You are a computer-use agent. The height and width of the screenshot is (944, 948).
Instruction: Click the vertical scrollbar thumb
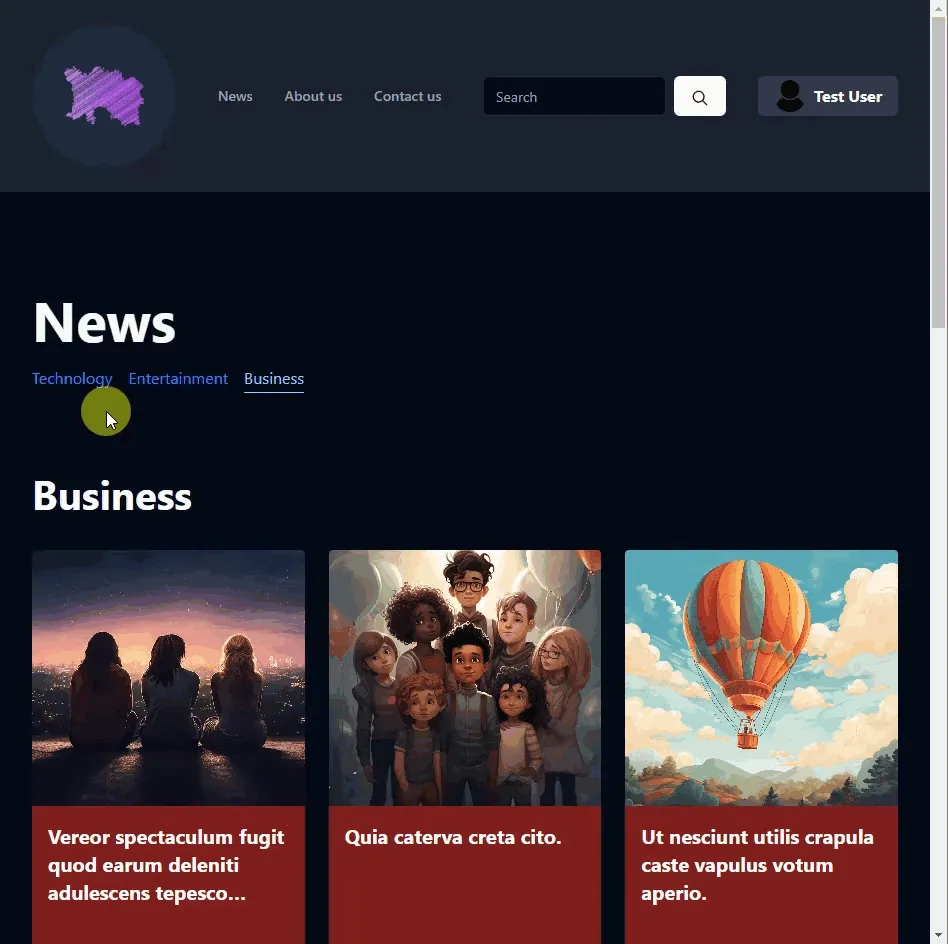point(938,174)
